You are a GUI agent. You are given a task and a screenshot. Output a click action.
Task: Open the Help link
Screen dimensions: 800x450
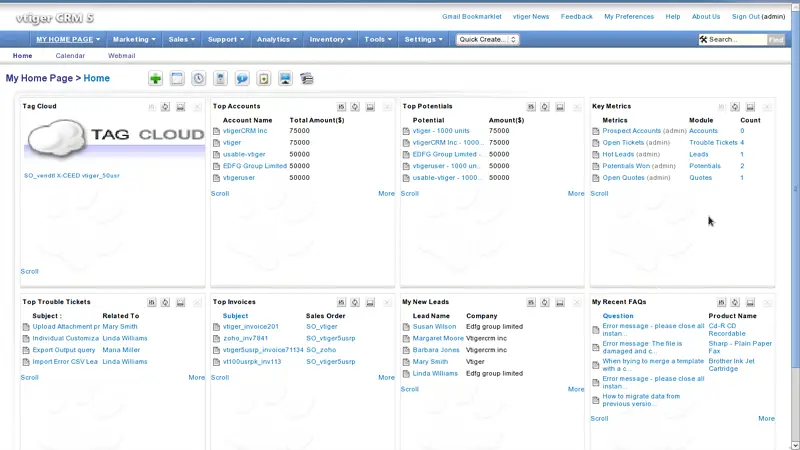672,16
